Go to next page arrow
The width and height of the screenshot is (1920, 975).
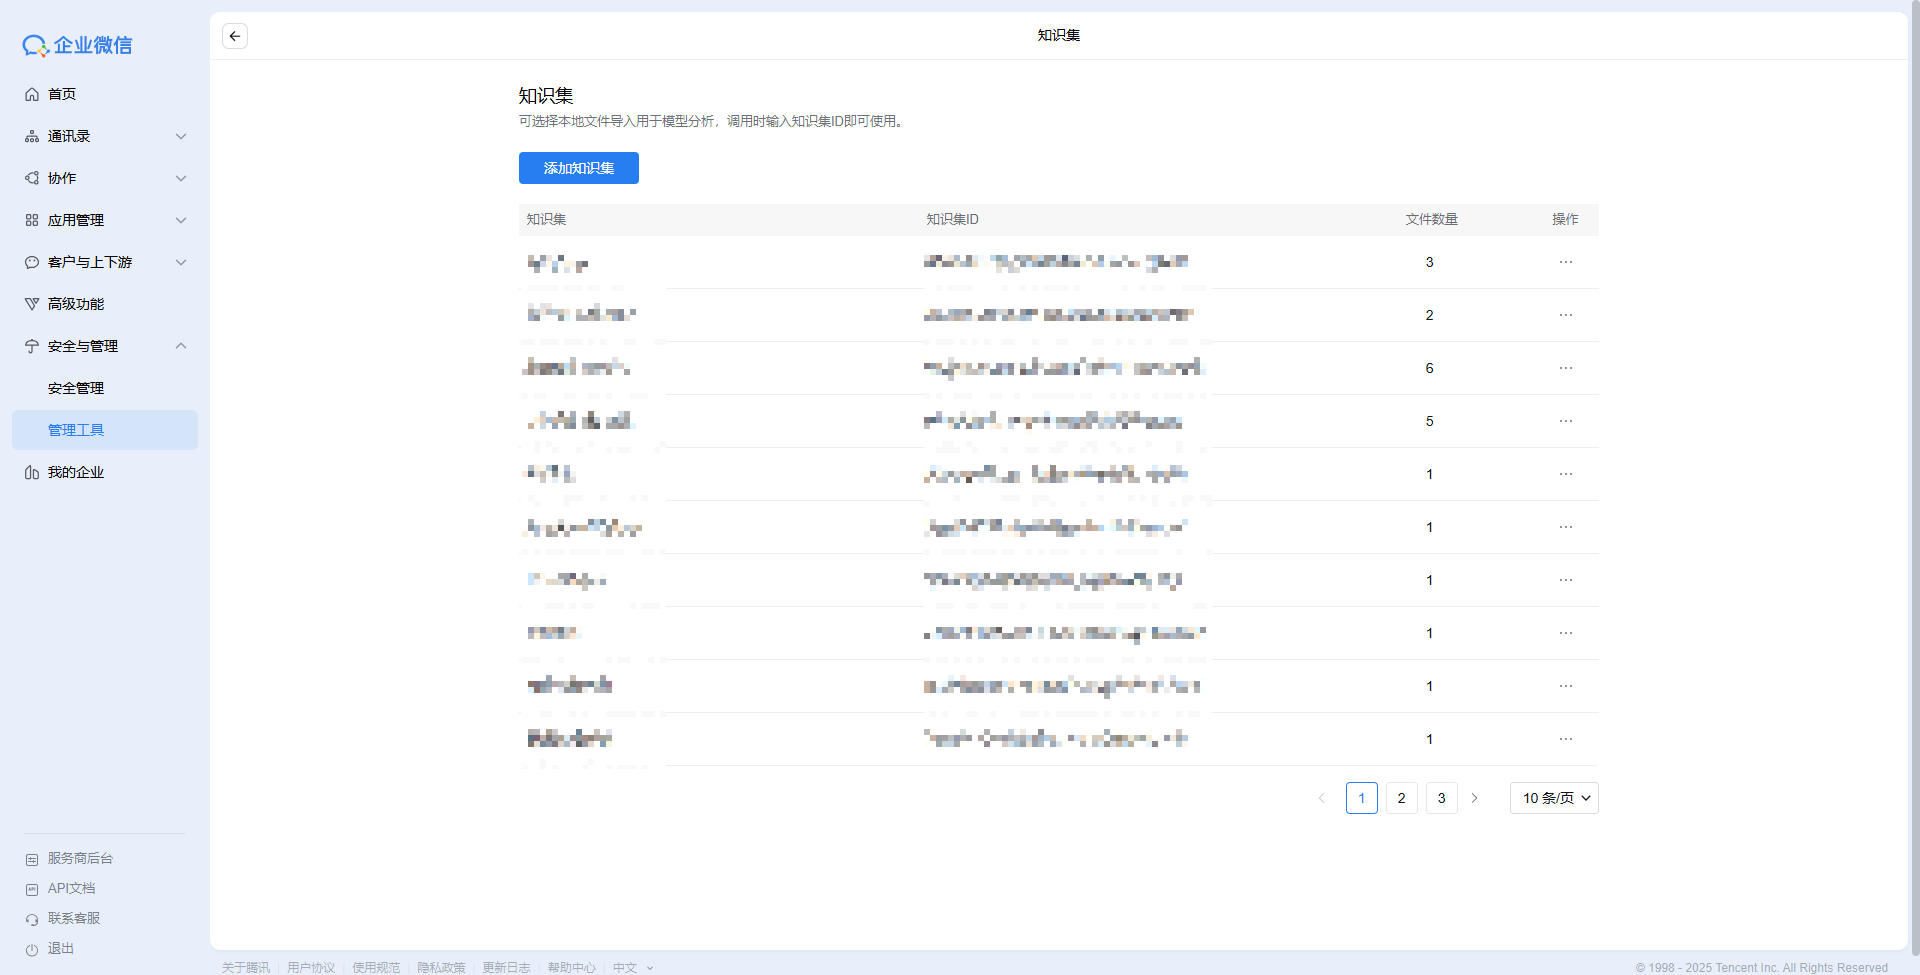pos(1474,798)
